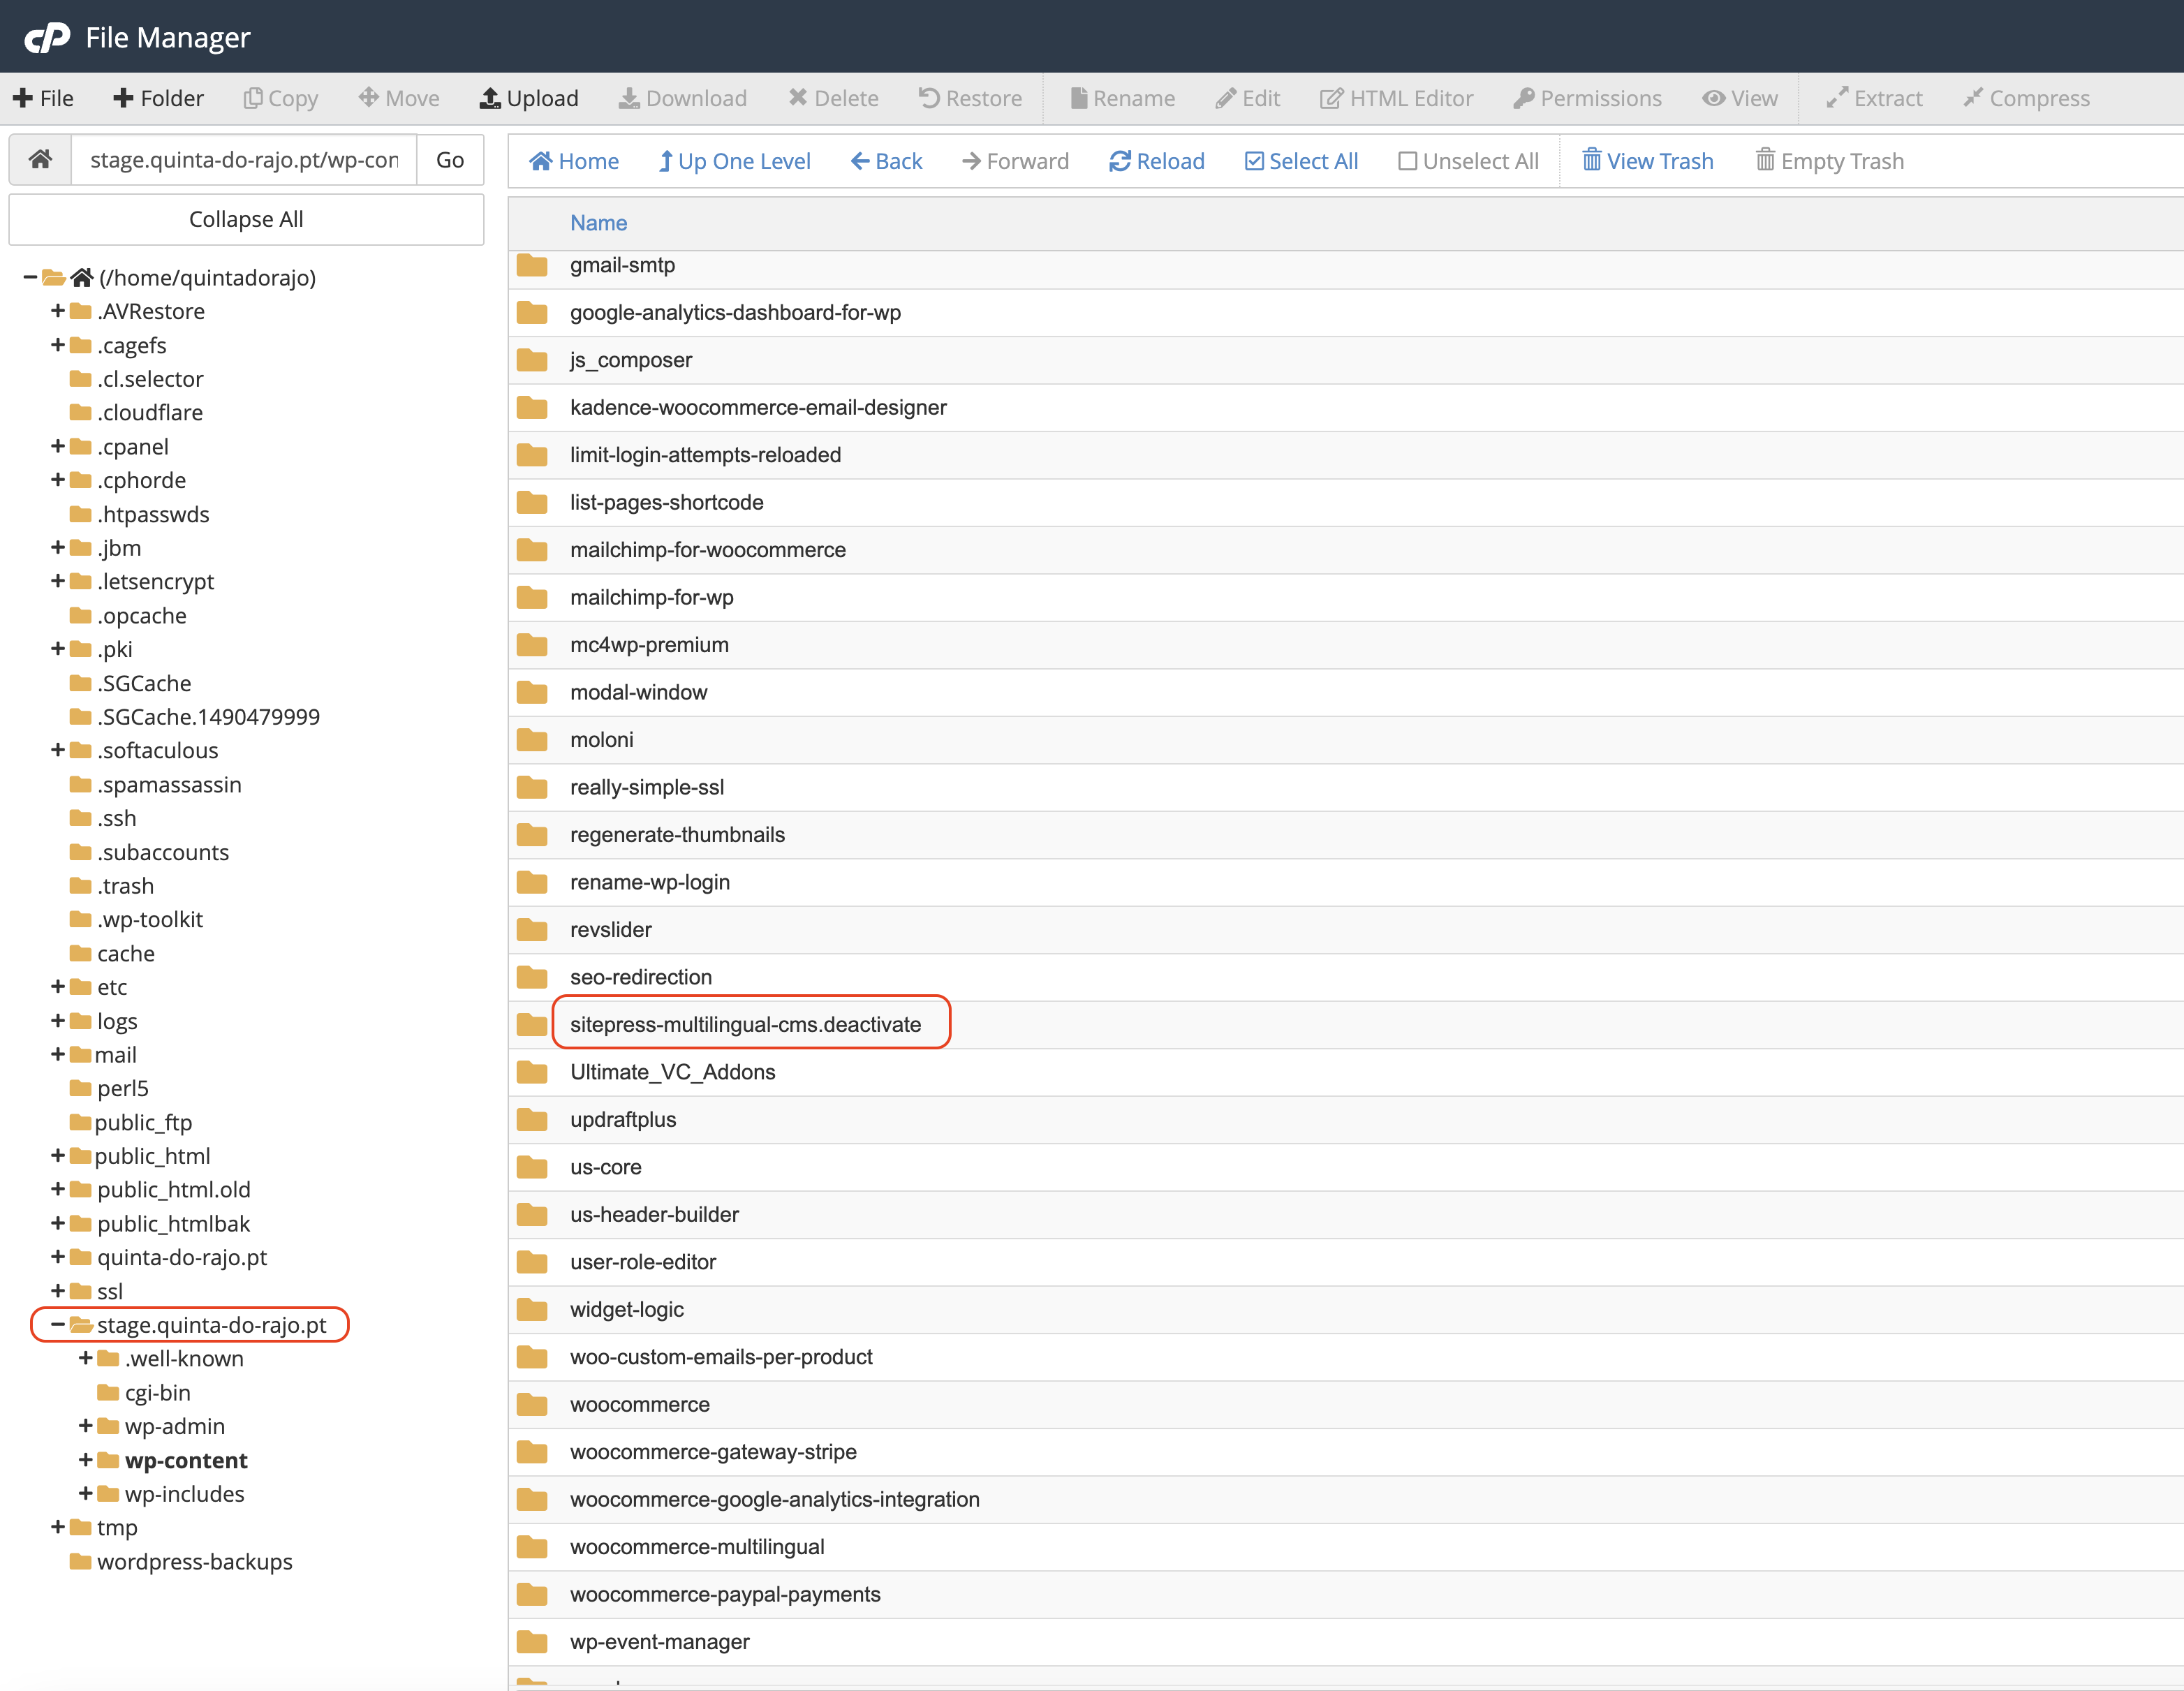This screenshot has height=1691, width=2184.
Task: Click the revslider folder icon
Action: pyautogui.click(x=532, y=930)
